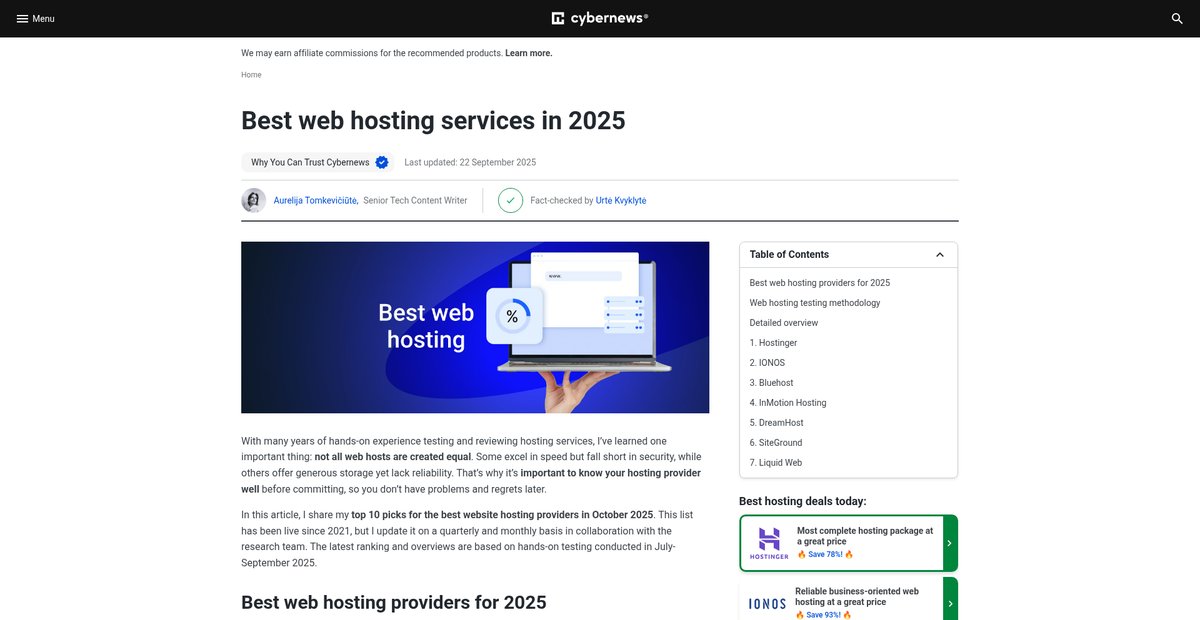Click Senior Tech Content Writer text

[415, 201]
